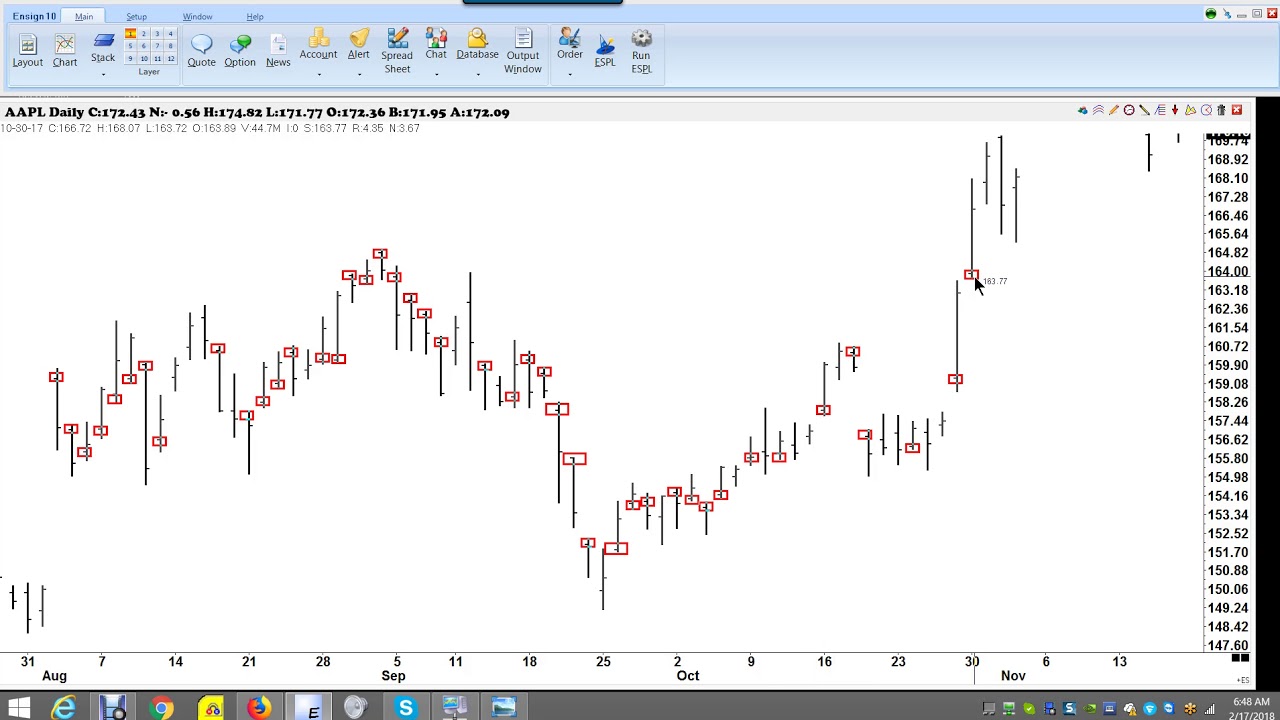Screen dimensions: 1280x720
Task: Open Windows Start menu
Action: click(18, 709)
